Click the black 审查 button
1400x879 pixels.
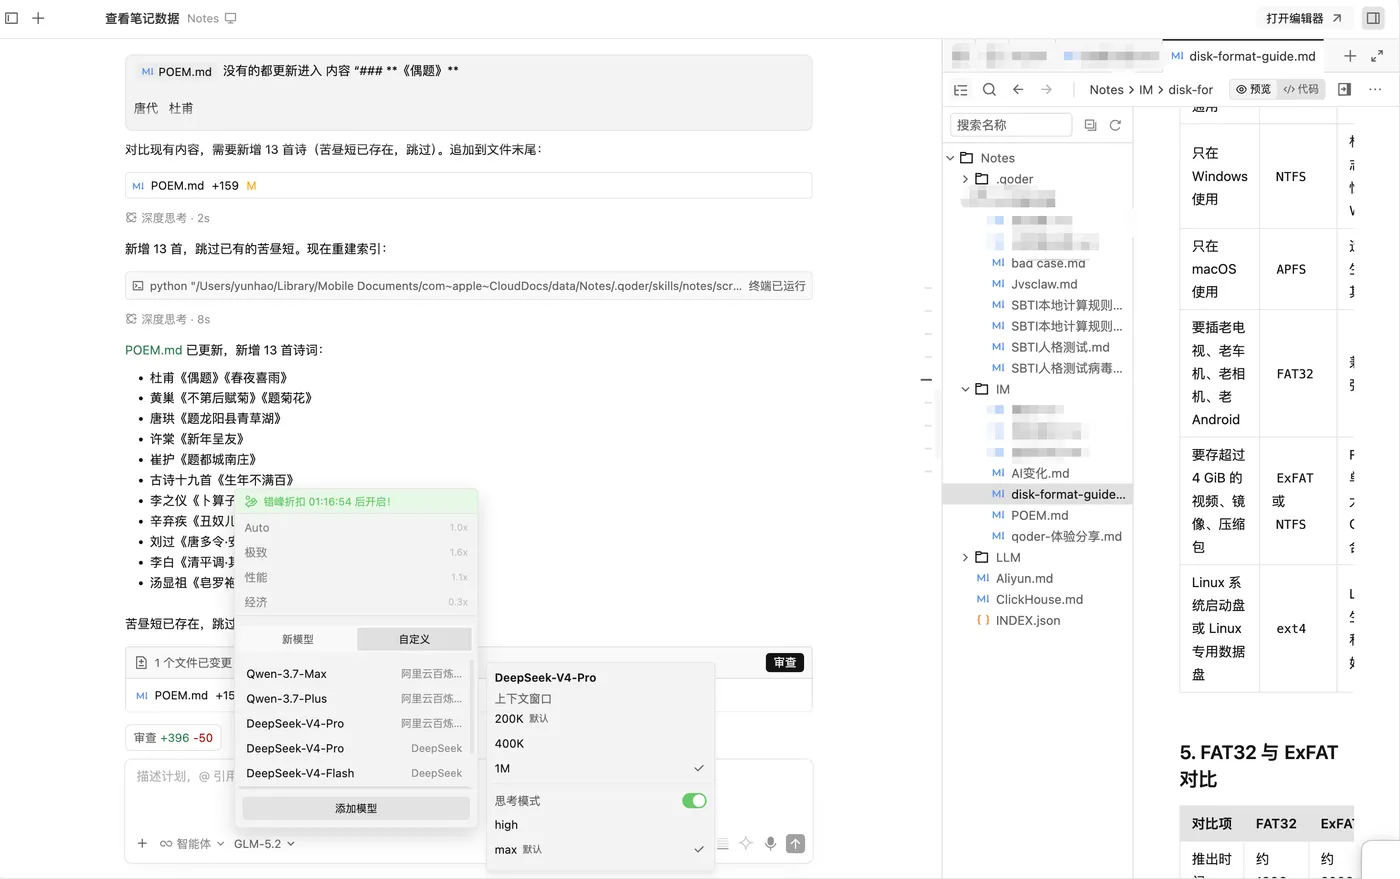(x=785, y=662)
